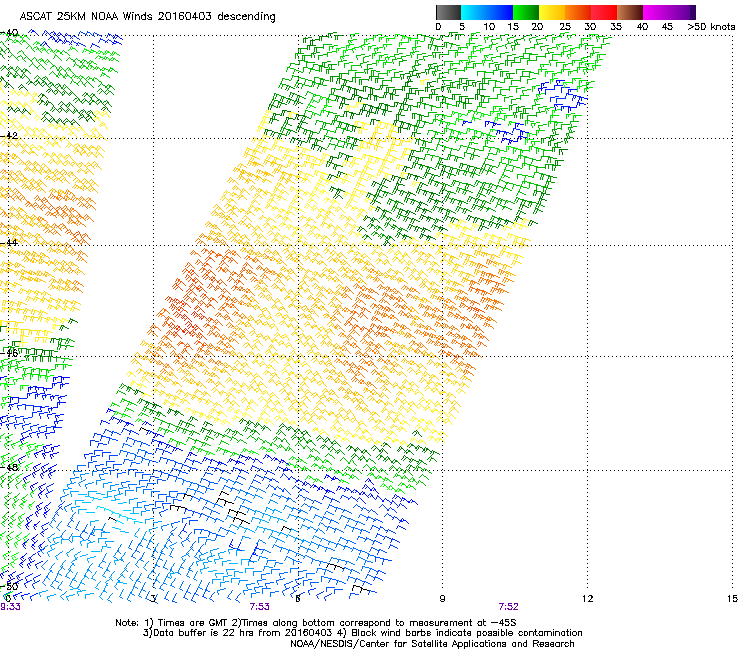
Task: Click the -40 latitude label
Action: pos(9,33)
